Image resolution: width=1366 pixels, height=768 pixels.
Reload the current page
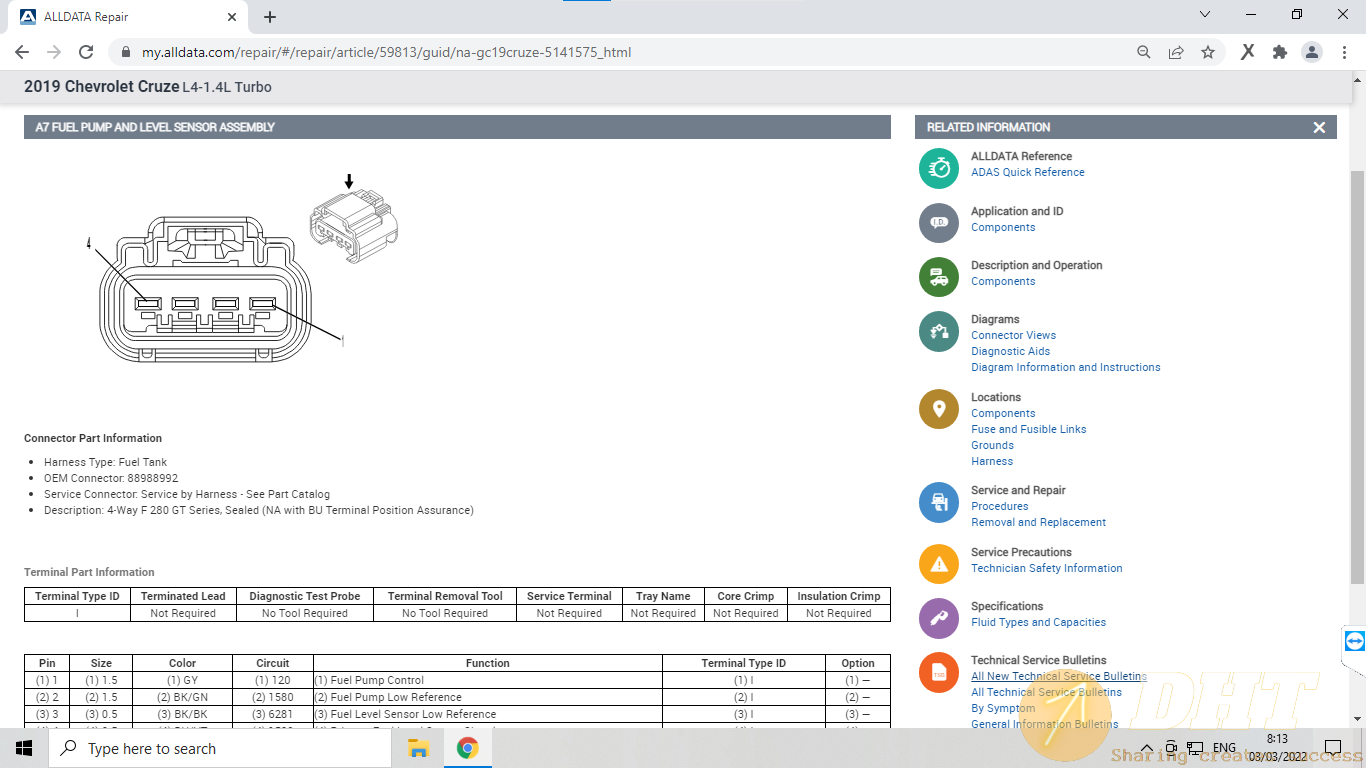click(x=86, y=52)
